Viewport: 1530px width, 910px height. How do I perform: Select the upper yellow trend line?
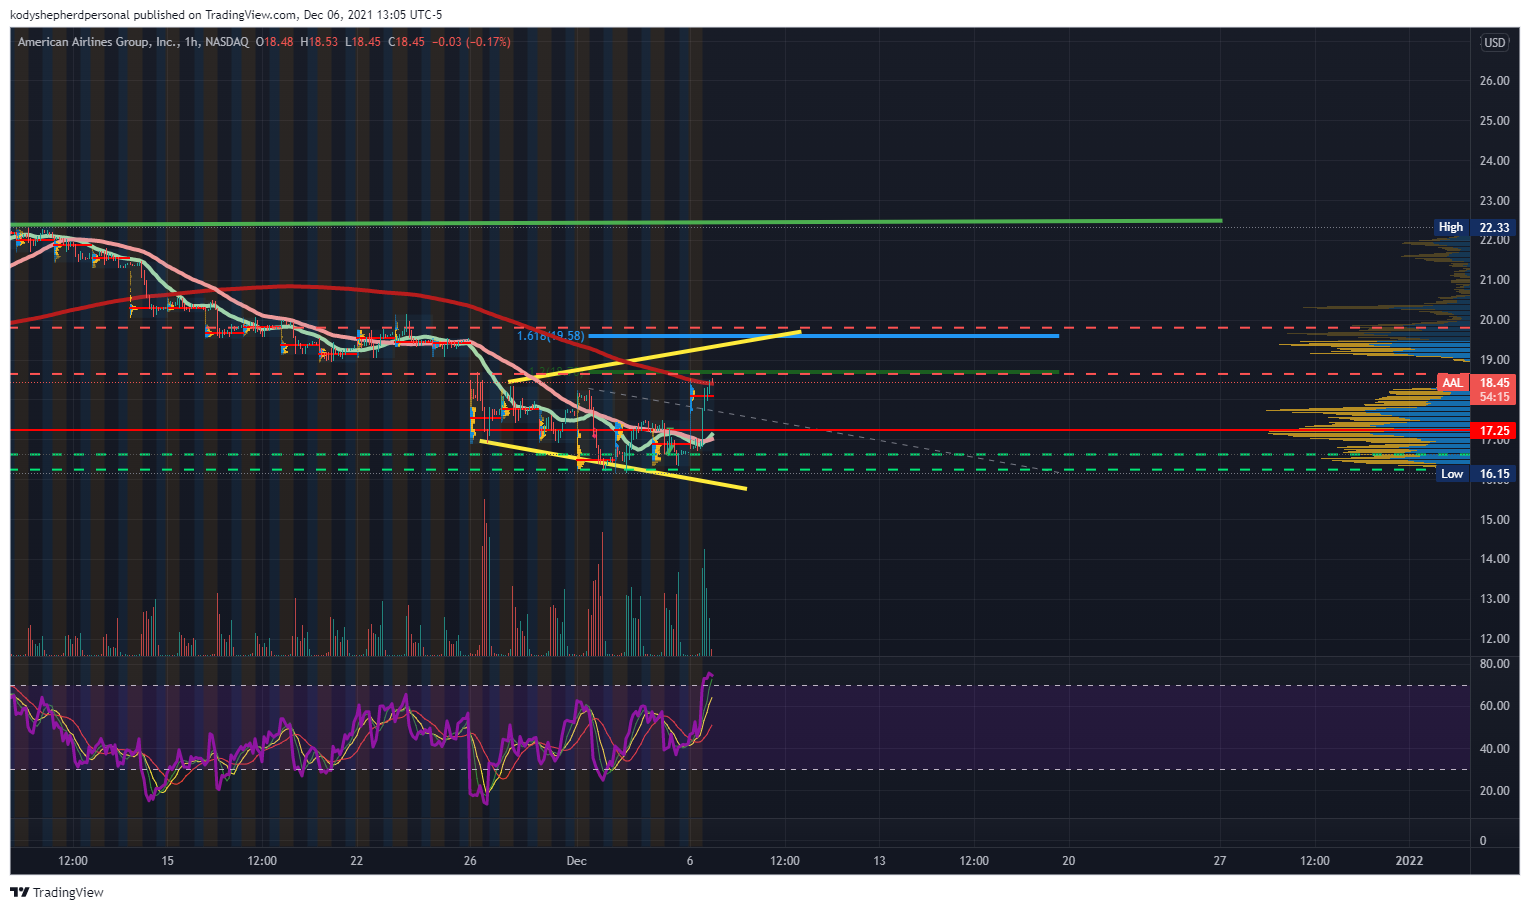click(655, 356)
